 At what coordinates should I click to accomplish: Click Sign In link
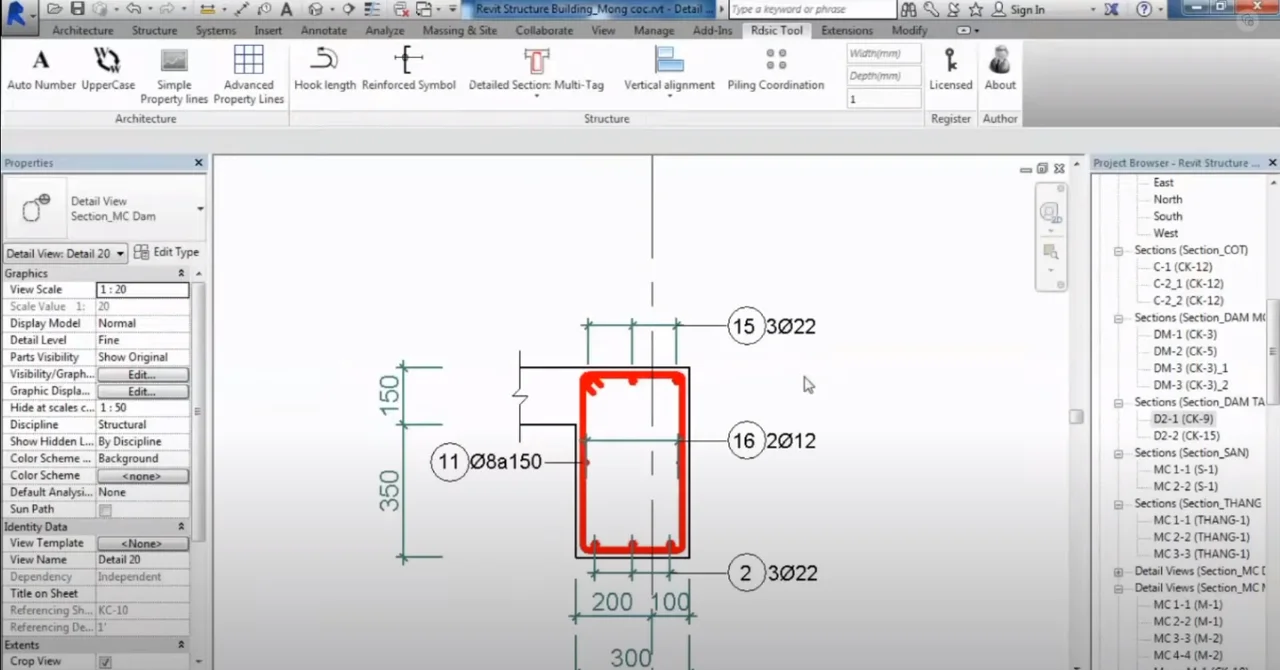[1027, 10]
